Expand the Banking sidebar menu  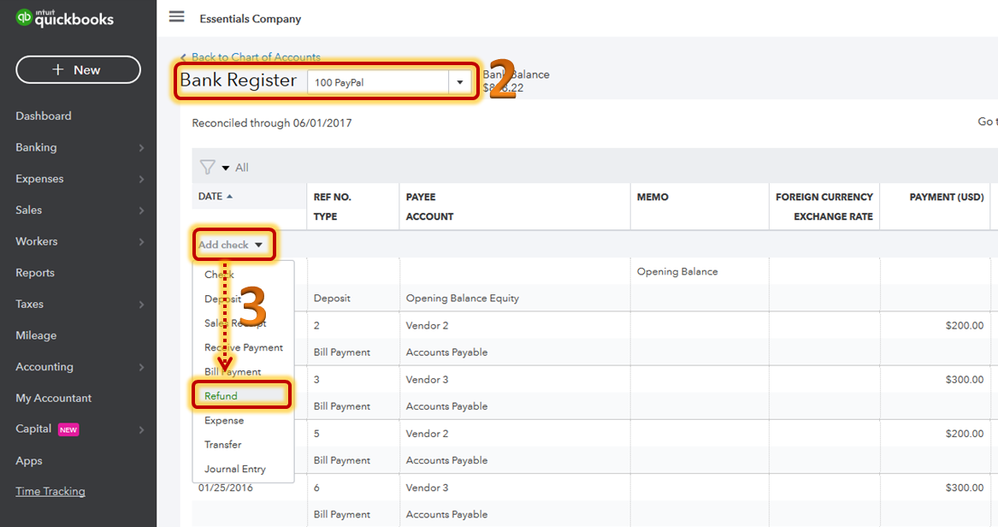[x=78, y=148]
